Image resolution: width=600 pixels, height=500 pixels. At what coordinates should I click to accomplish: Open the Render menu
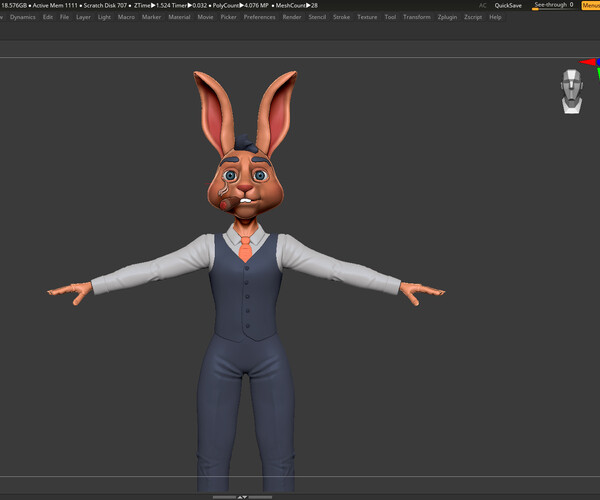(292, 17)
